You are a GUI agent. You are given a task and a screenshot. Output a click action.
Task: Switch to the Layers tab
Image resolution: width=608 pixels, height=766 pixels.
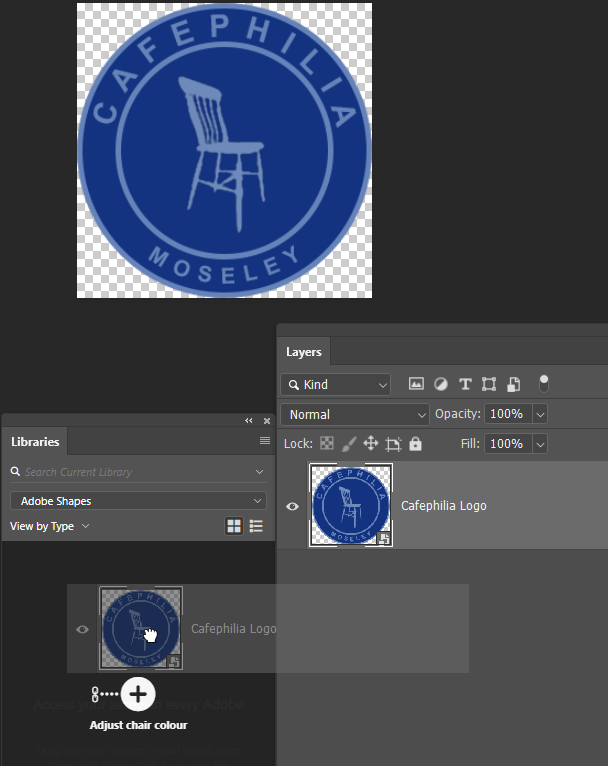click(304, 352)
